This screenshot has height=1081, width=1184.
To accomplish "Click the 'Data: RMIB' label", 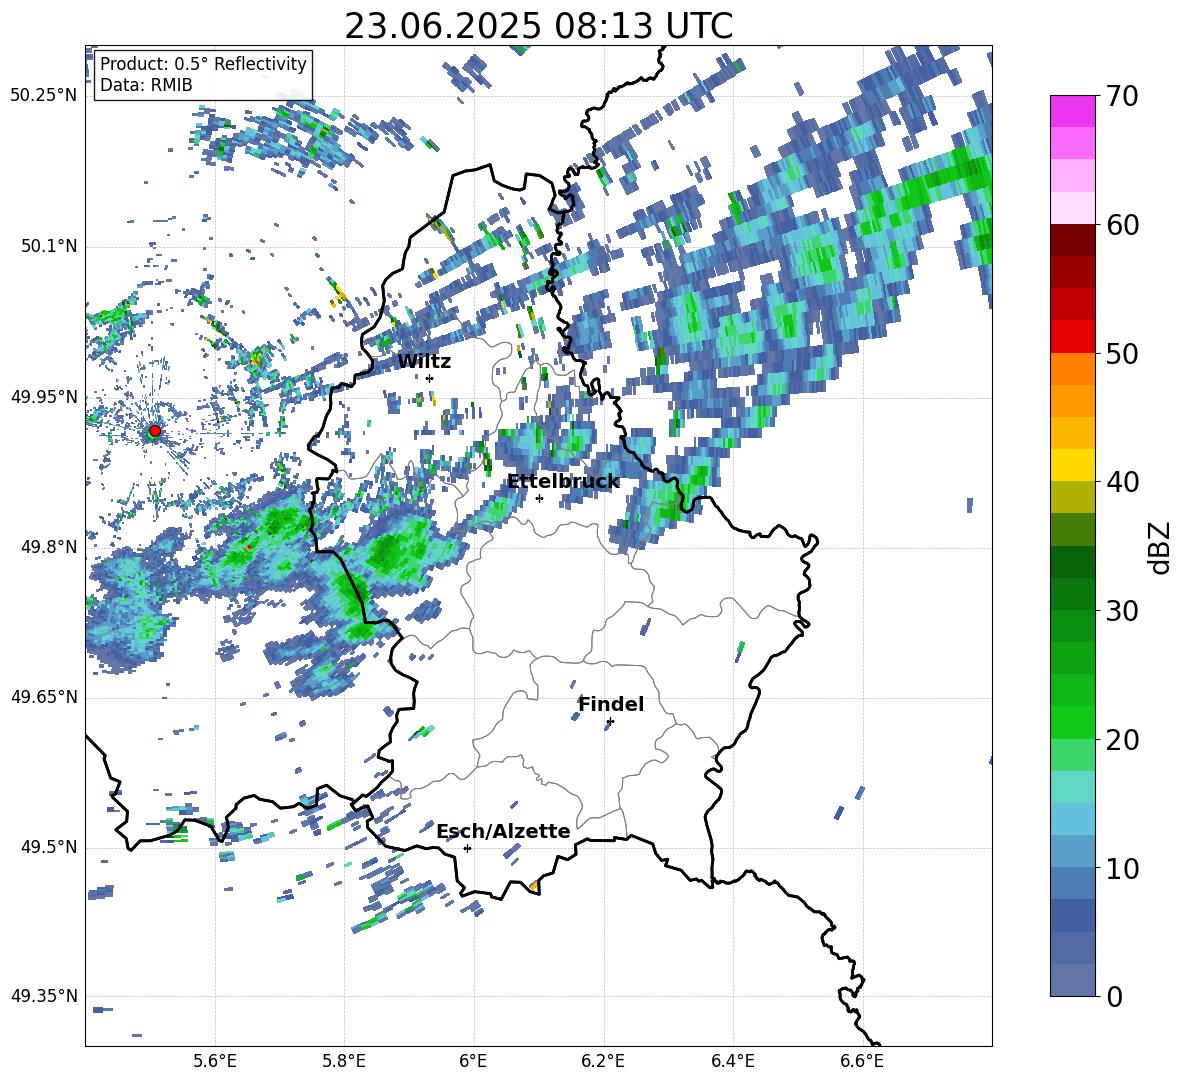I will coord(146,85).
